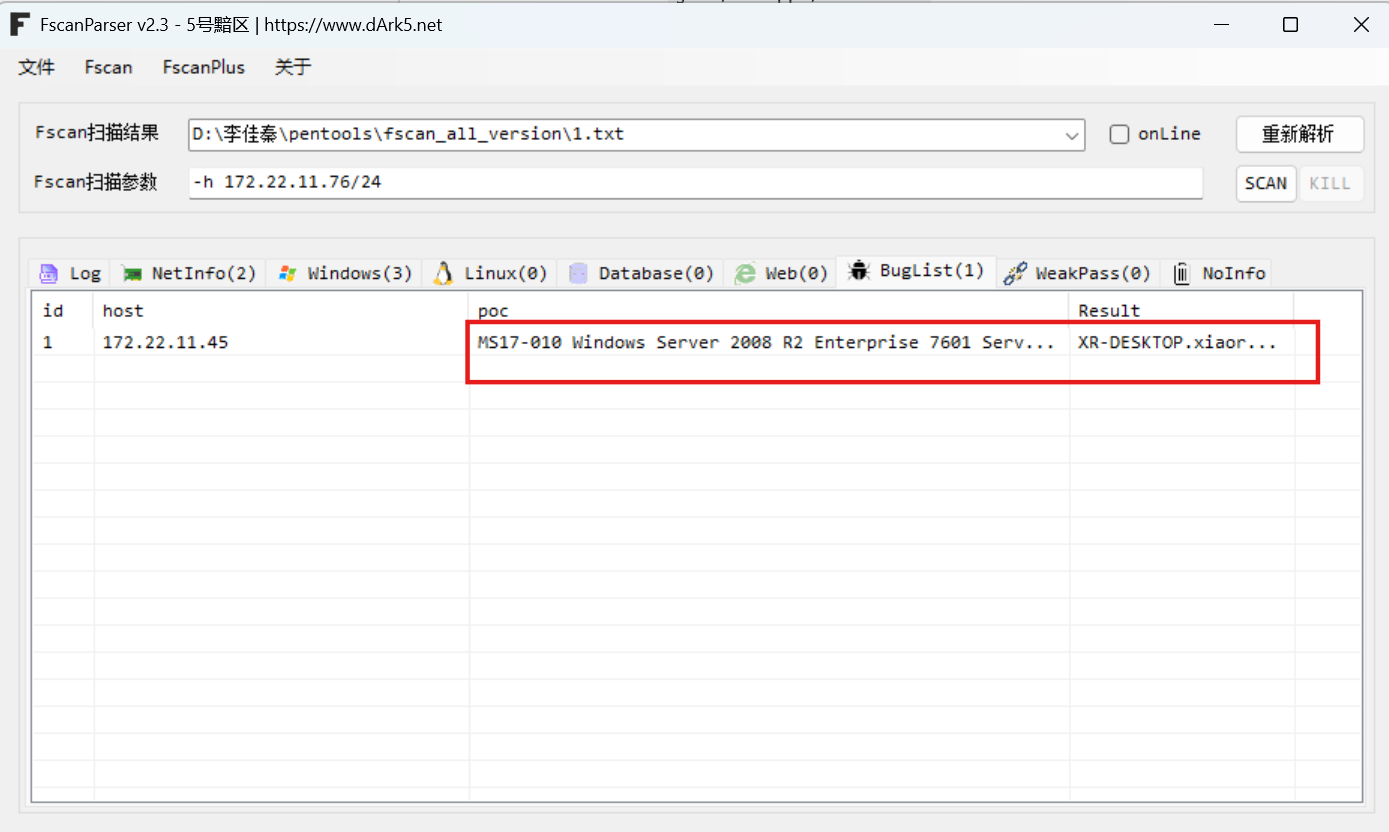Open the FscanPlus menu
1389x832 pixels.
204,67
